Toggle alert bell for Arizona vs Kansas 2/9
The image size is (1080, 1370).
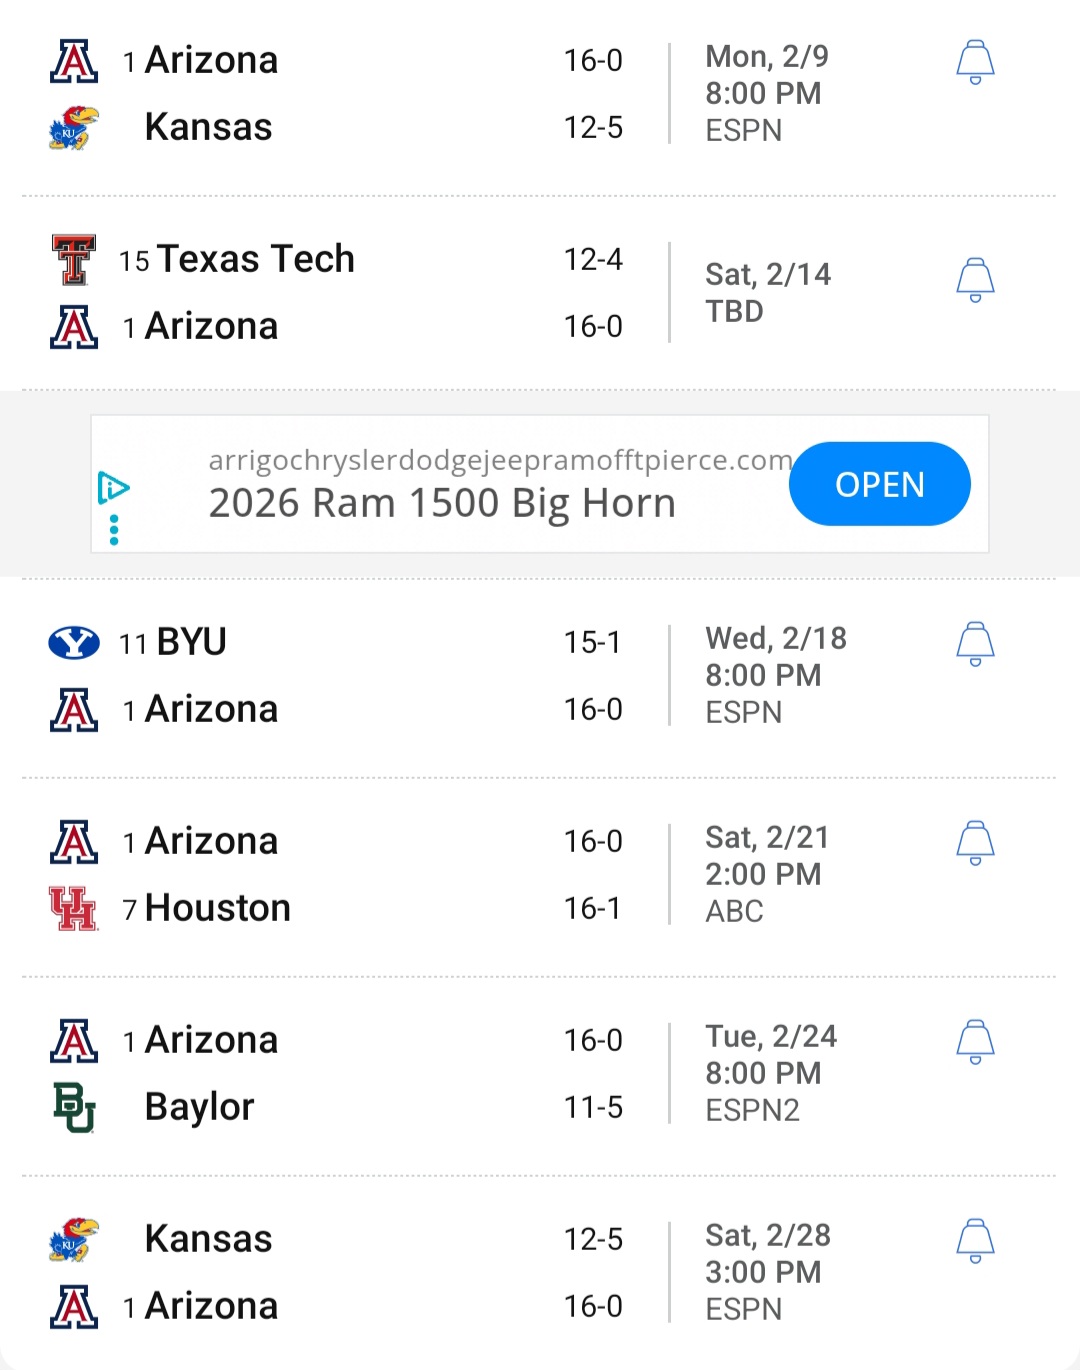(x=975, y=62)
